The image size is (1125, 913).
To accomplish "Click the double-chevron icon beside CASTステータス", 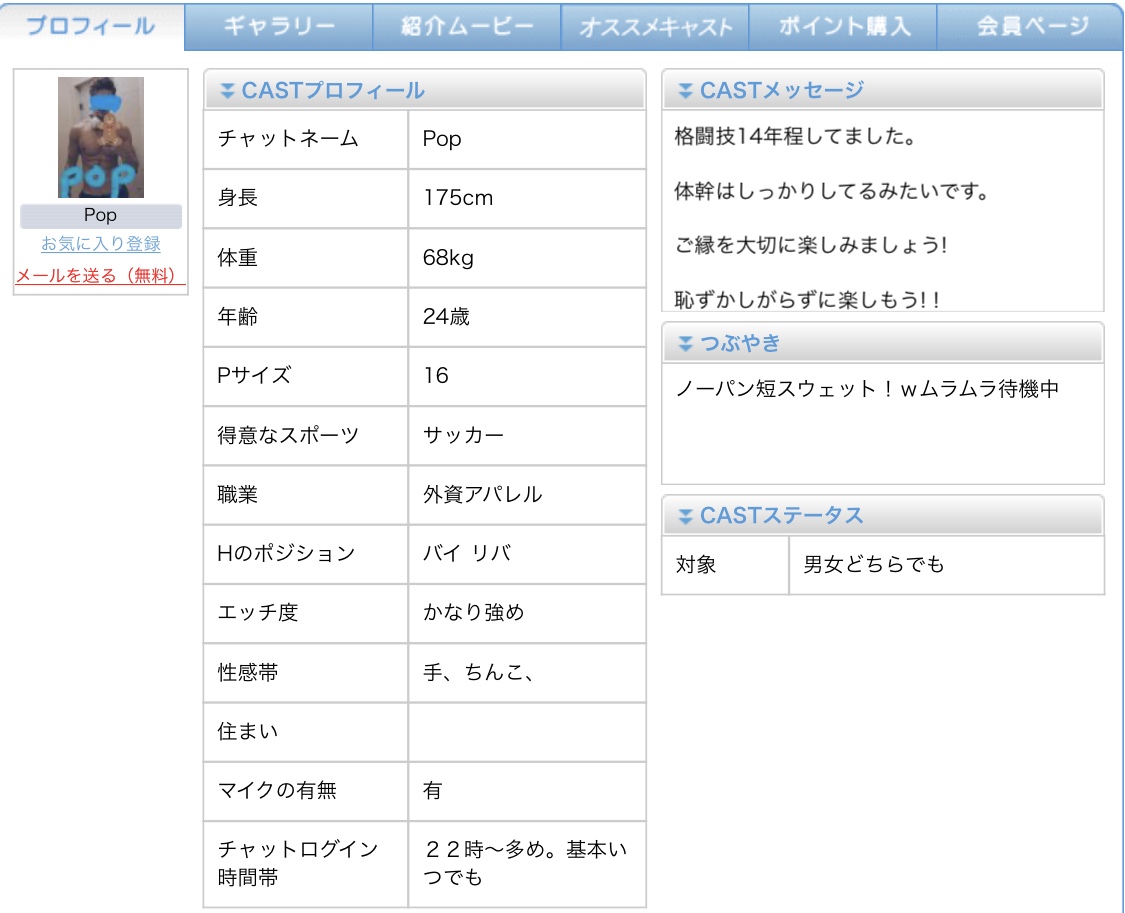I will (685, 516).
